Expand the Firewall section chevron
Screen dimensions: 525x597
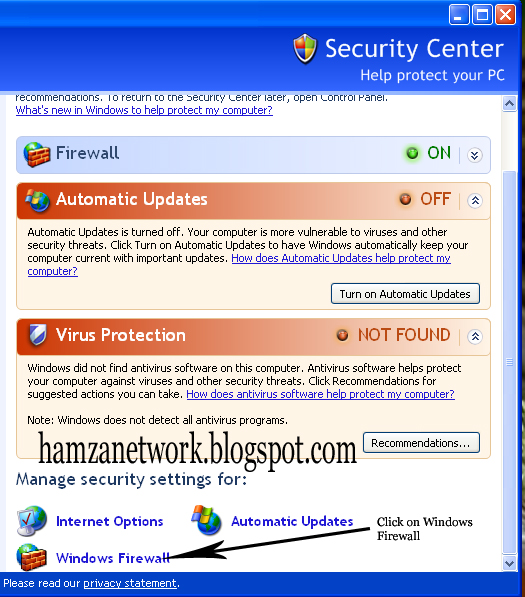coord(475,155)
